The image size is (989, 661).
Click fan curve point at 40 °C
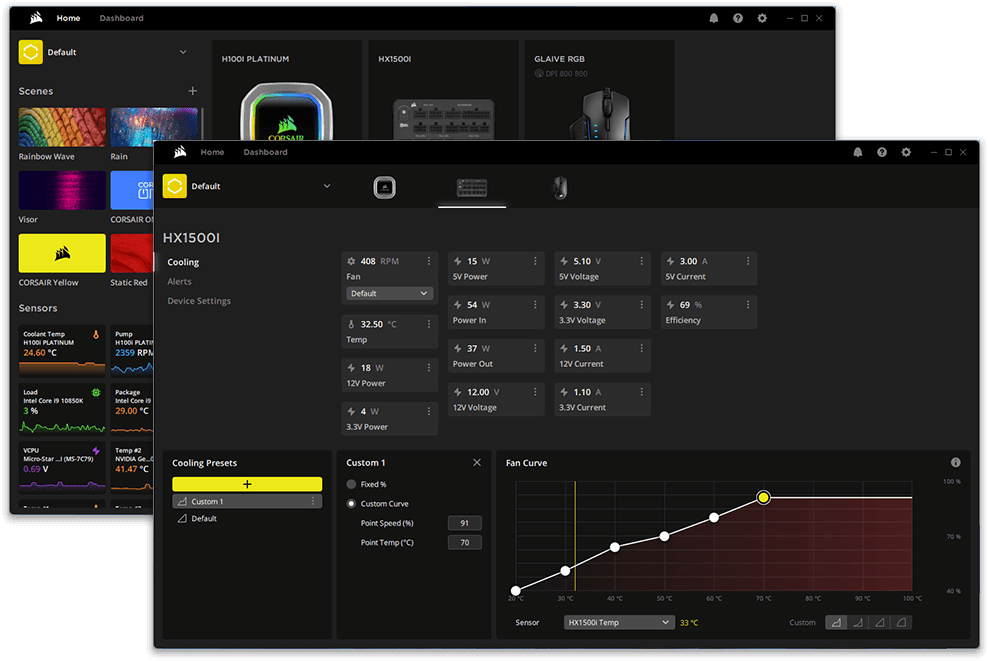tap(615, 547)
